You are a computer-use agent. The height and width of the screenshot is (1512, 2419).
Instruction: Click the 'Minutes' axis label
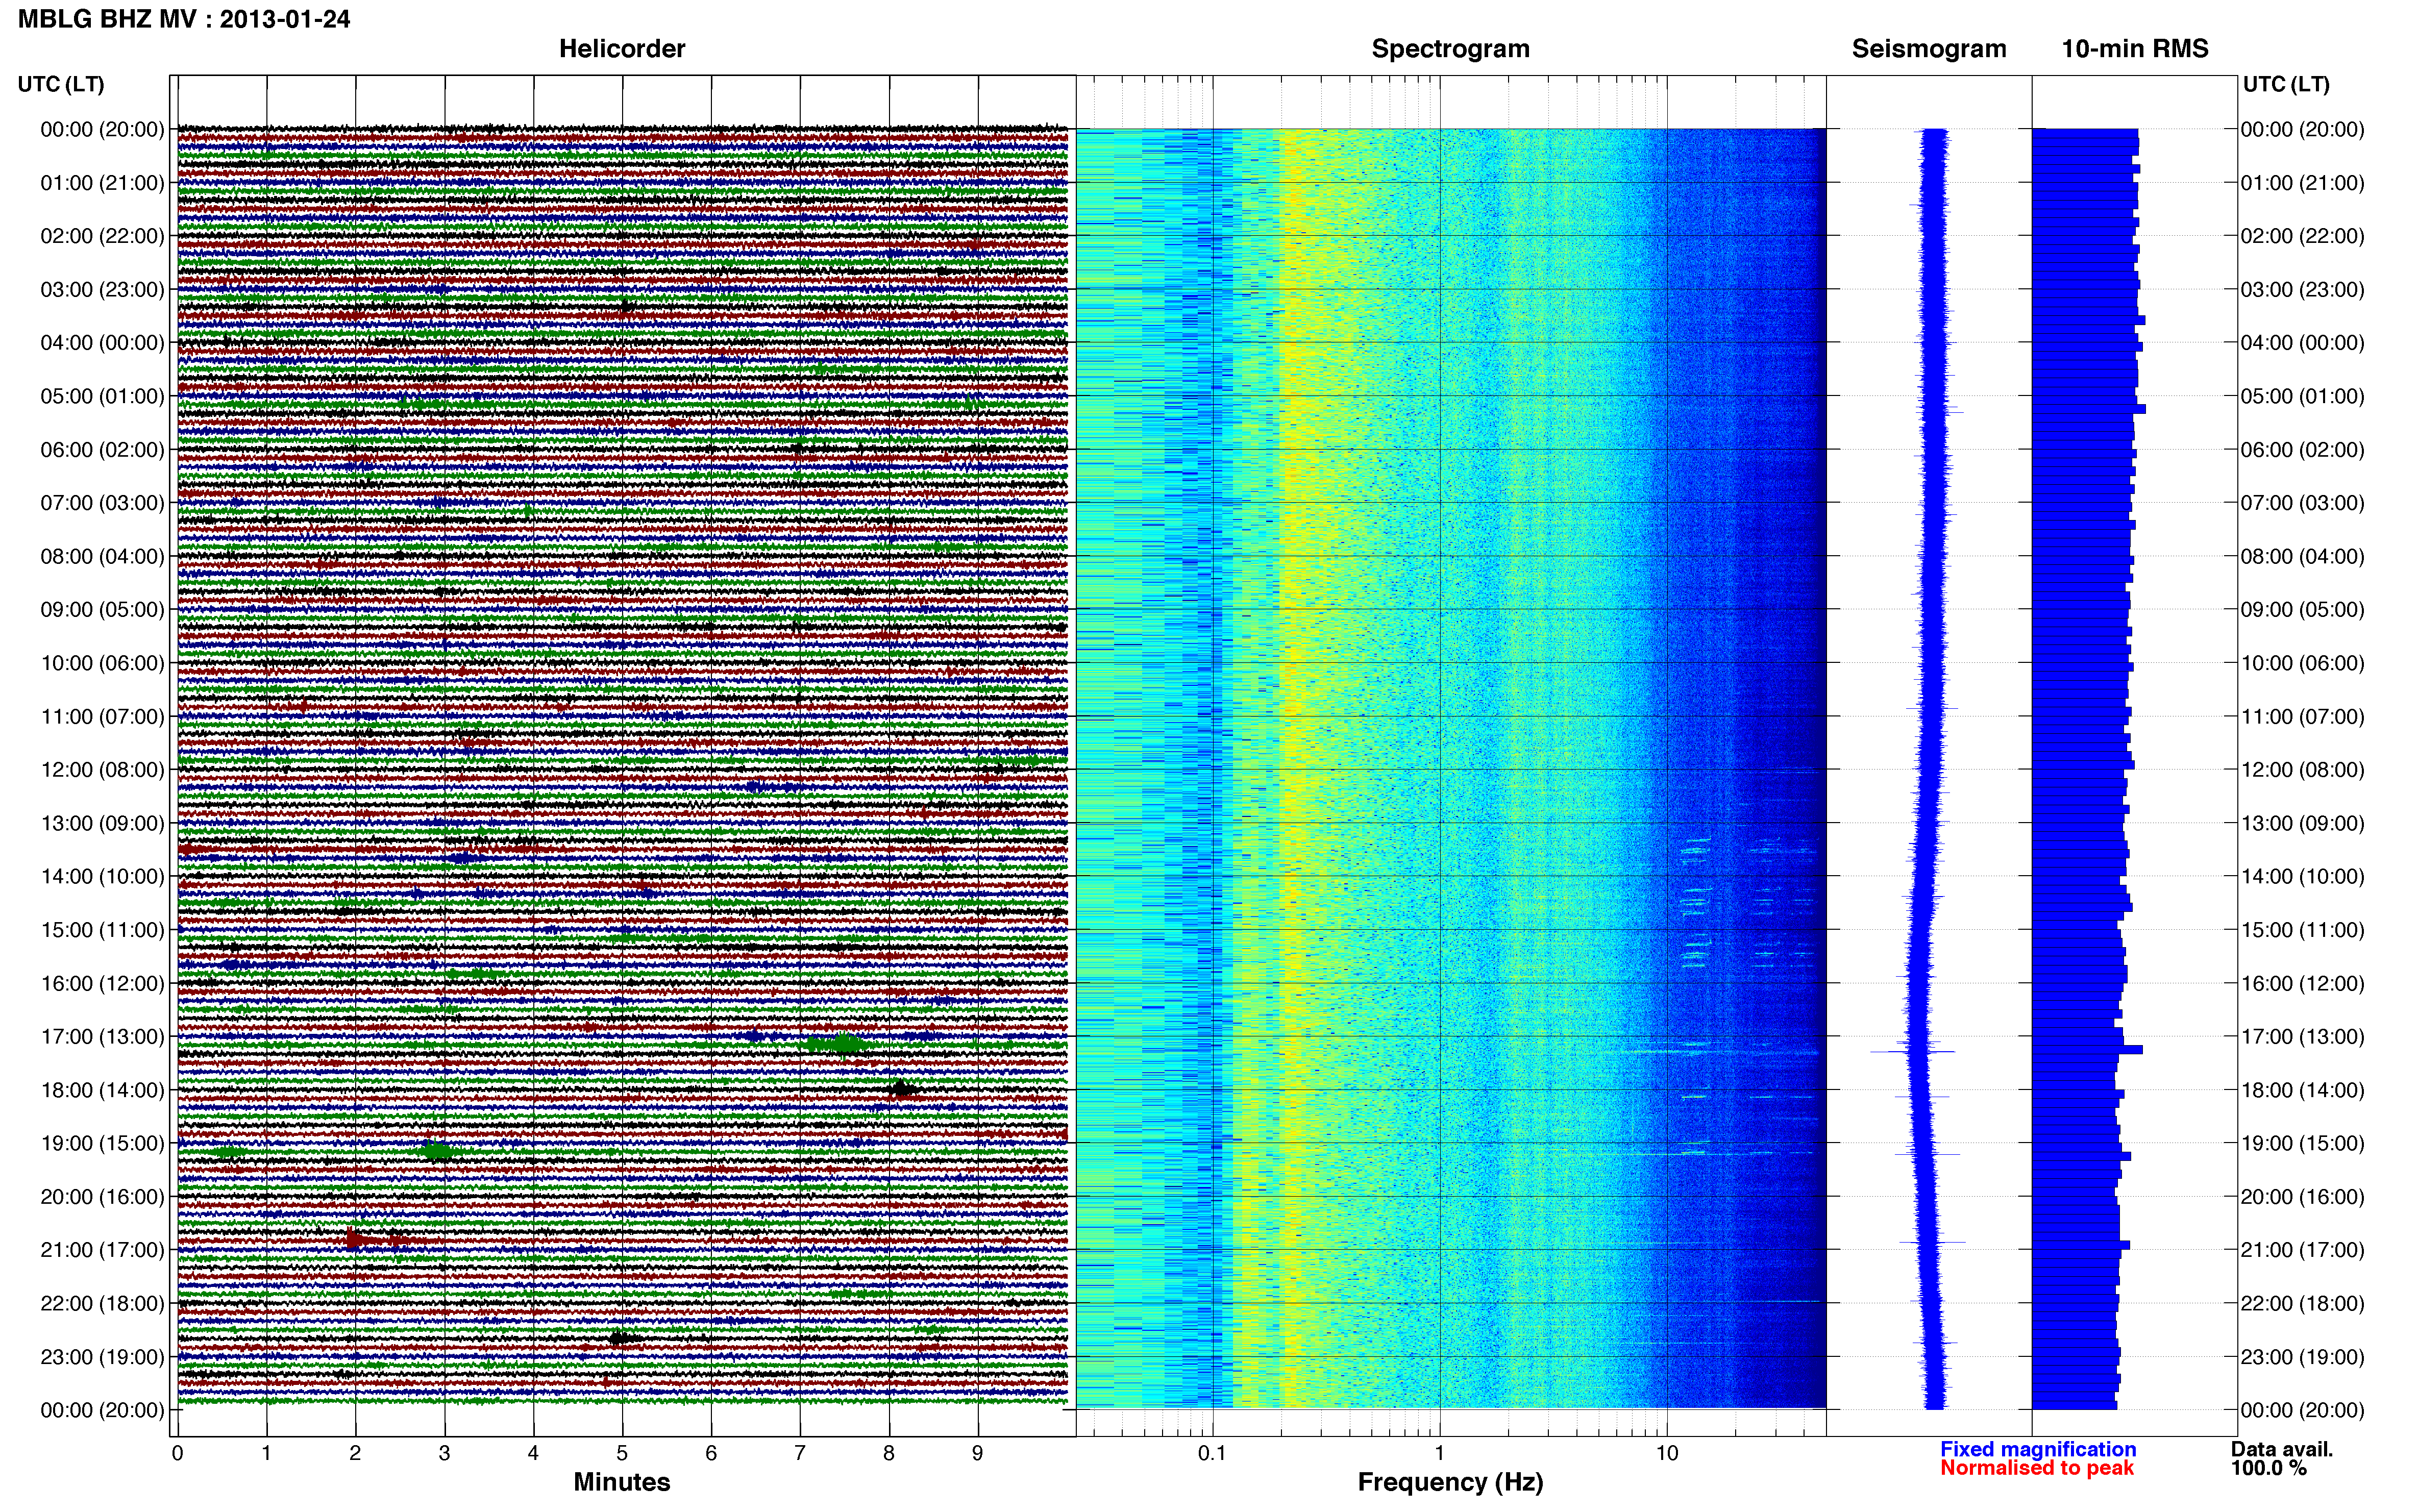(x=622, y=1482)
